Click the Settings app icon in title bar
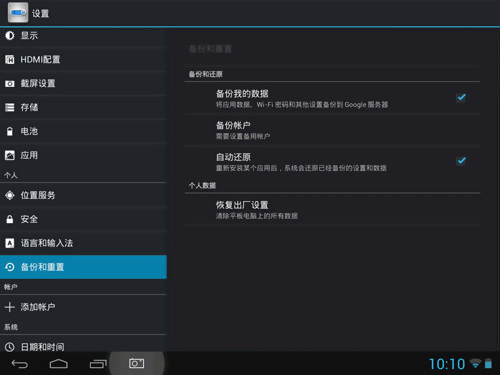The width and height of the screenshot is (500, 375). [18, 12]
